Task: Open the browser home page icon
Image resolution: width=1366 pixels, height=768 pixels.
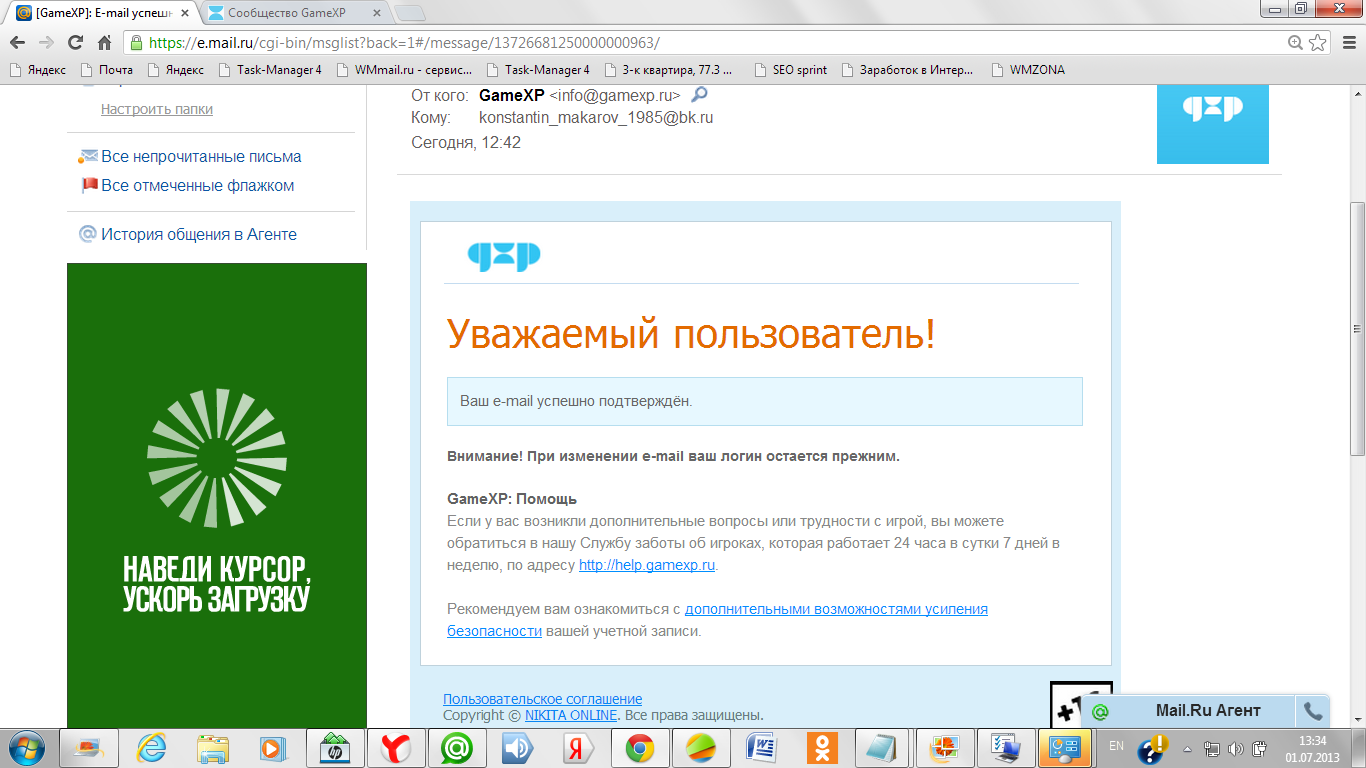Action: point(104,43)
